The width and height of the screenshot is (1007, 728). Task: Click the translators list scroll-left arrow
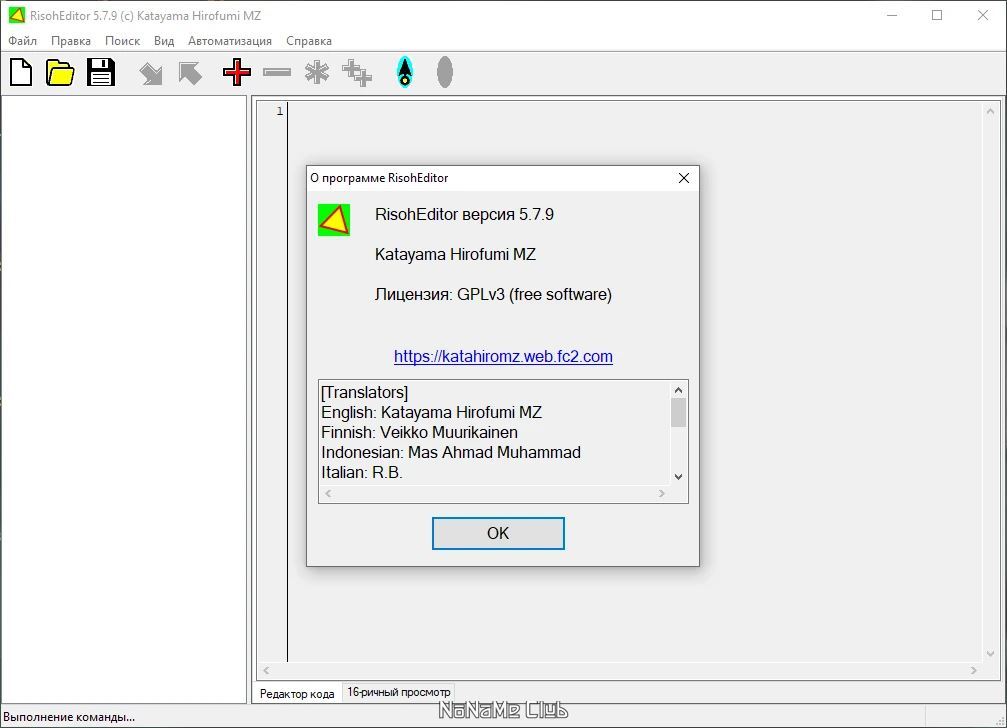point(328,494)
